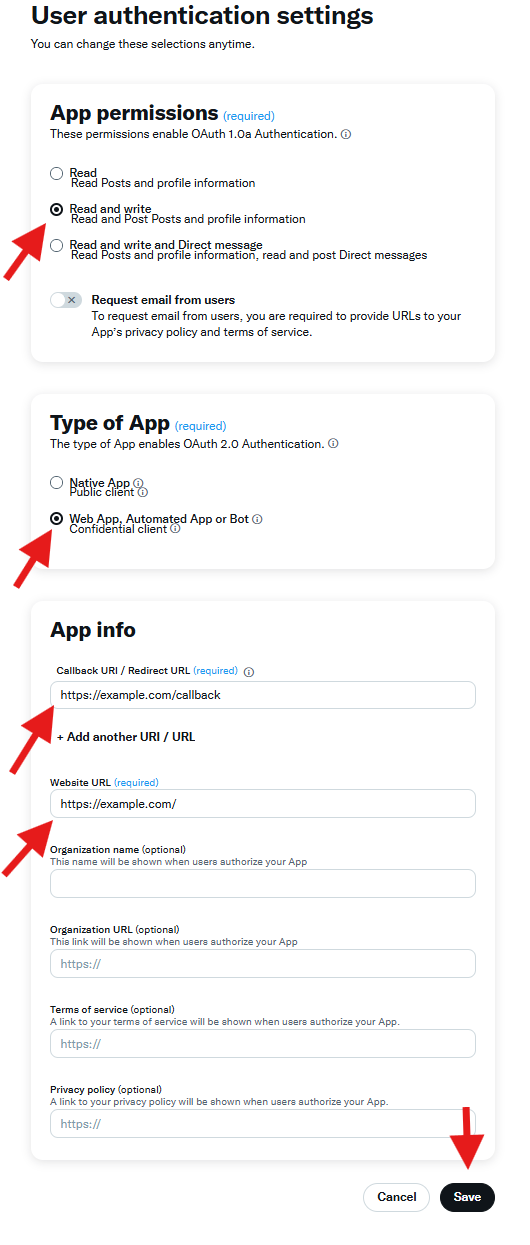Click info icon beside Callback URI / Redirect URL

(x=249, y=672)
